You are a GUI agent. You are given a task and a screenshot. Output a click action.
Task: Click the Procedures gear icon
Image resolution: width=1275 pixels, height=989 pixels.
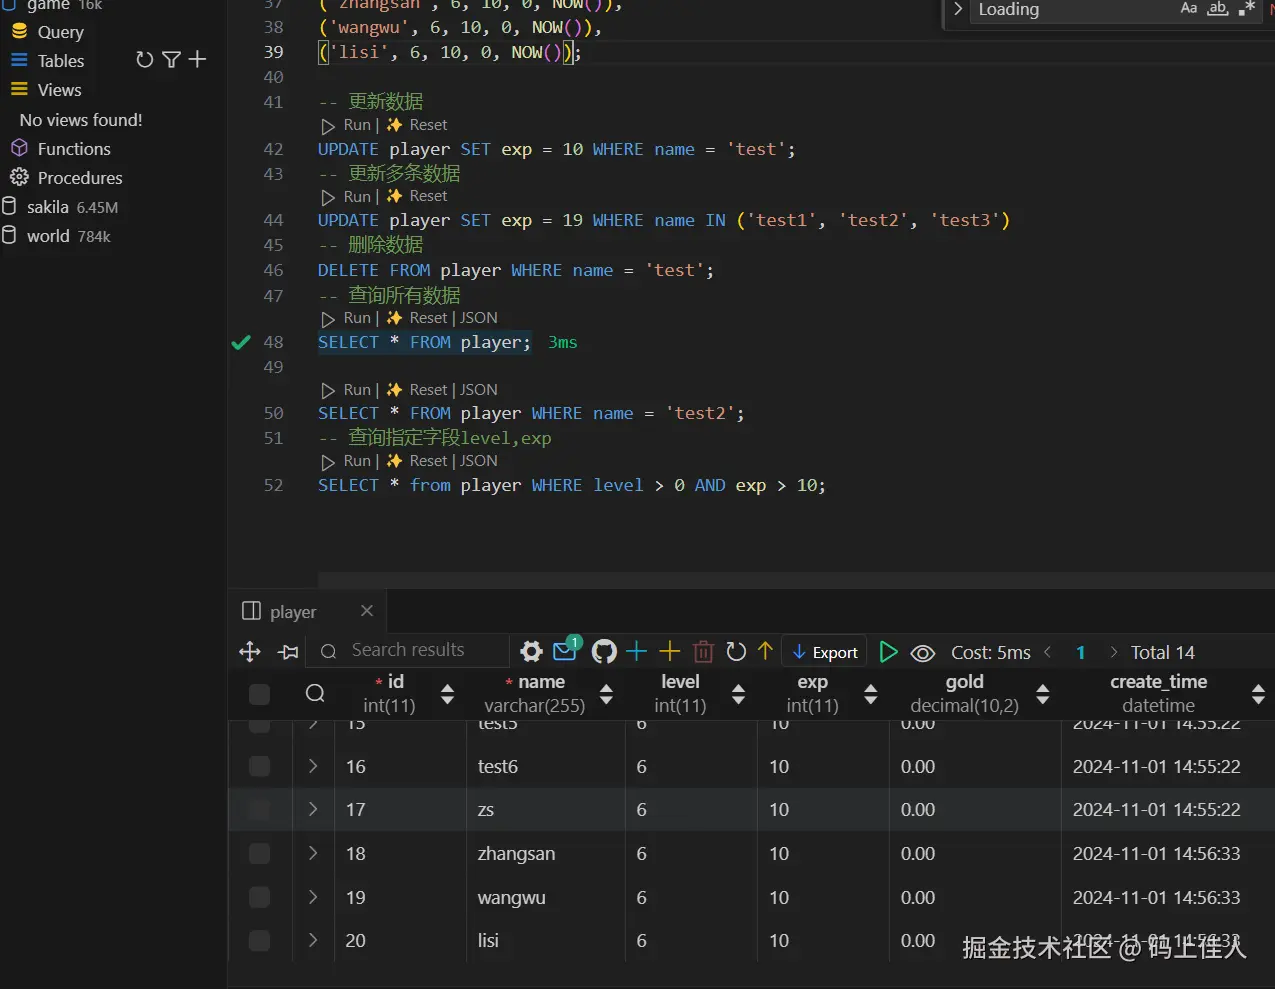(19, 177)
